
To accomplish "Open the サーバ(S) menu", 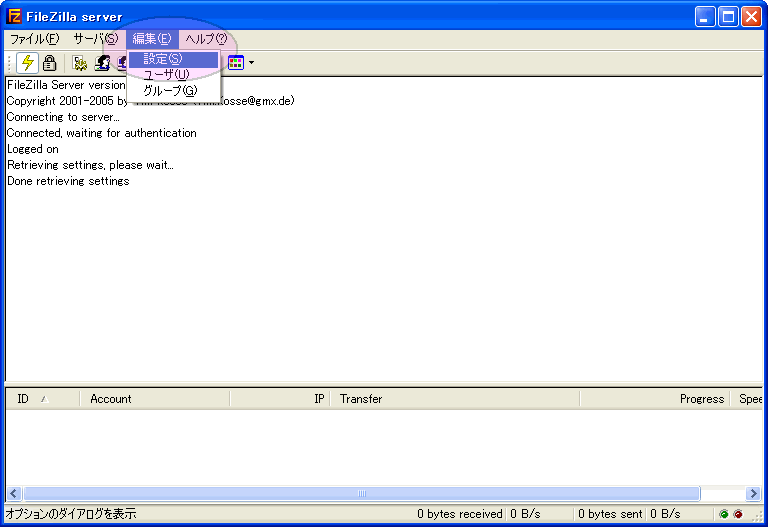I will pyautogui.click(x=95, y=39).
